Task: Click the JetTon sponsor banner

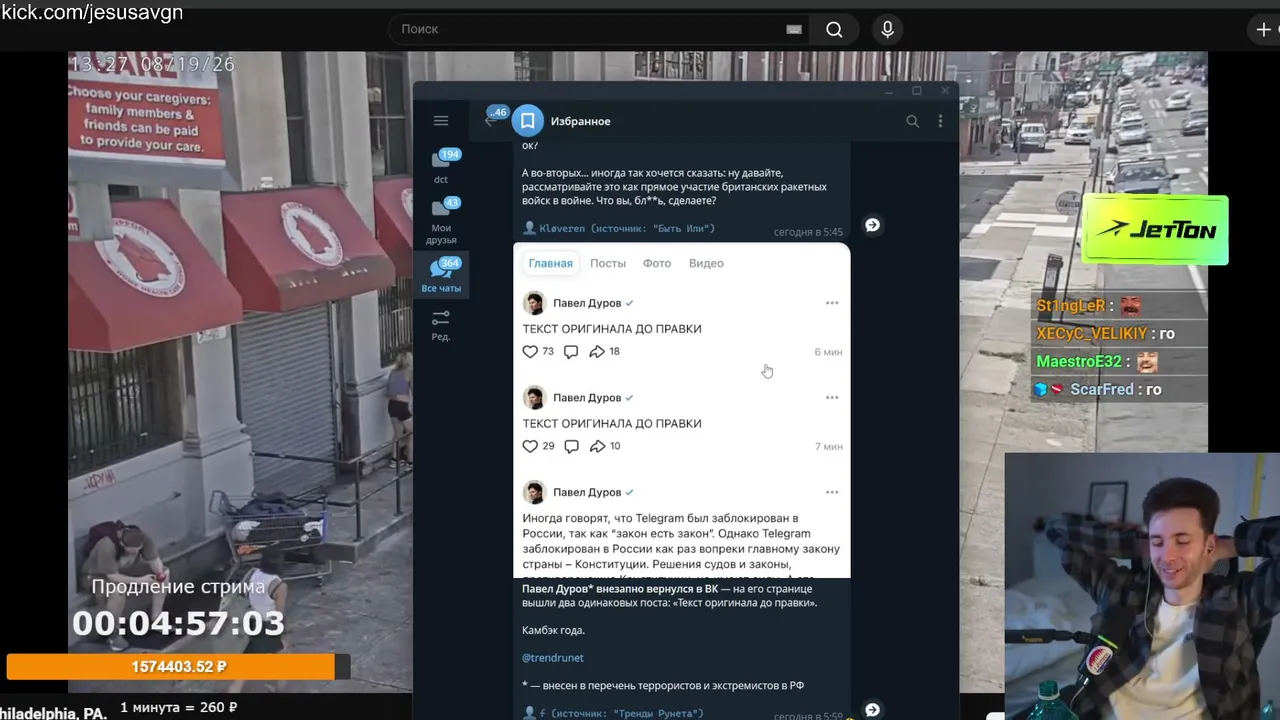Action: (1155, 230)
